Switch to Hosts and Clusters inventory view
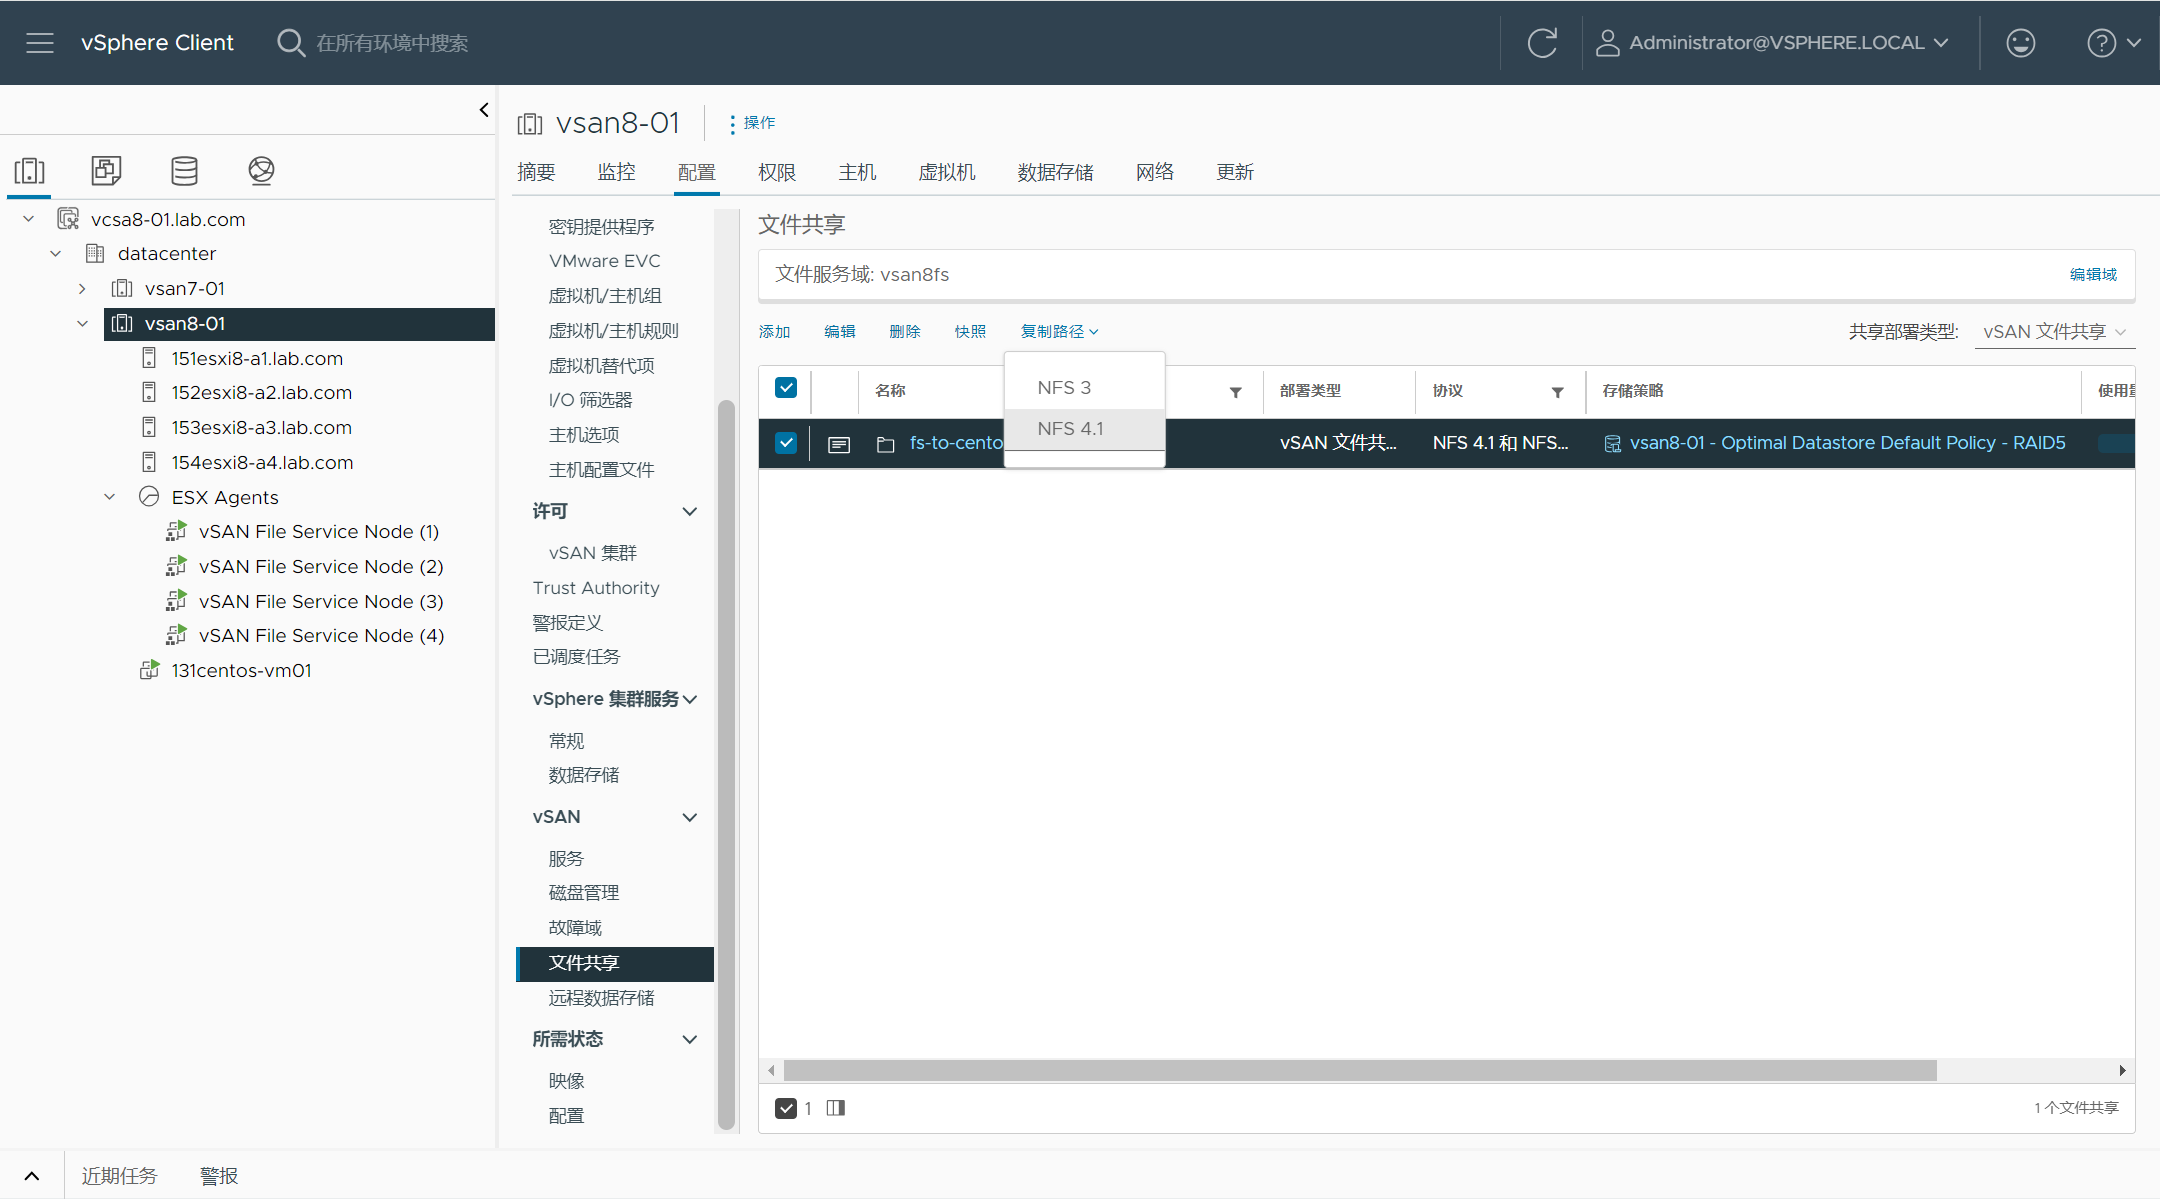This screenshot has height=1199, width=2160. click(30, 170)
